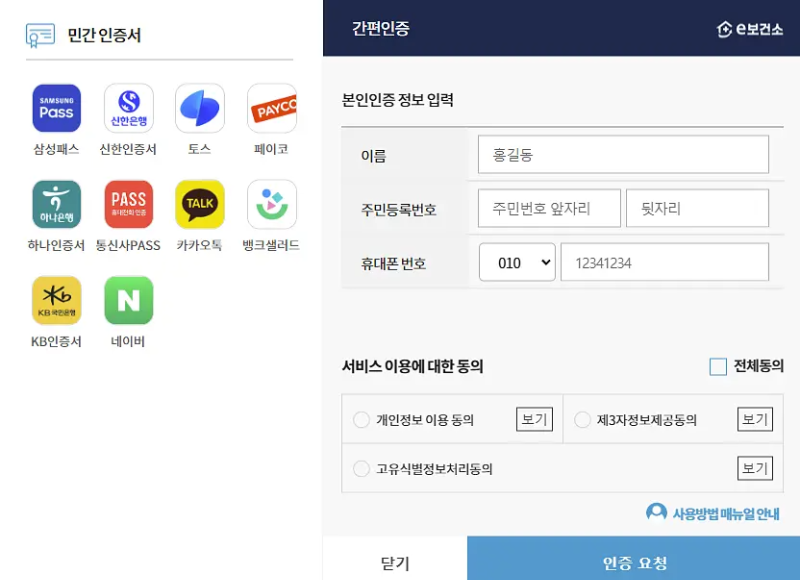800x580 pixels.
Task: Pick 뱅크샐러드 certificate icon
Action: [271, 203]
